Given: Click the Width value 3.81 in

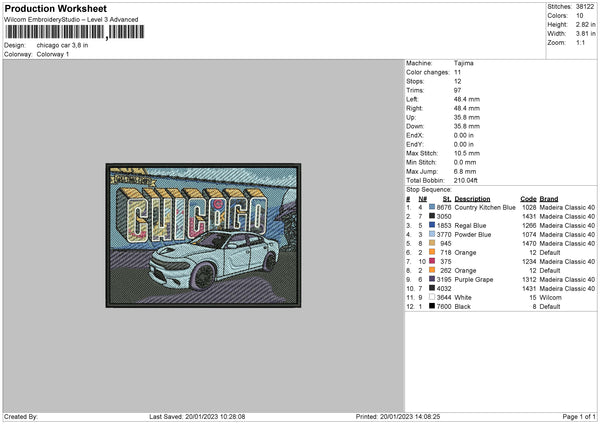Looking at the screenshot, I should point(585,34).
